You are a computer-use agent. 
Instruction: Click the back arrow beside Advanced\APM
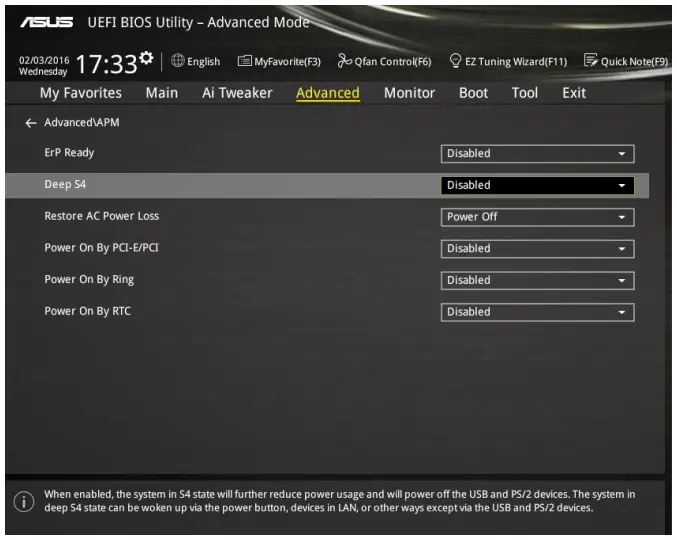[x=31, y=123]
